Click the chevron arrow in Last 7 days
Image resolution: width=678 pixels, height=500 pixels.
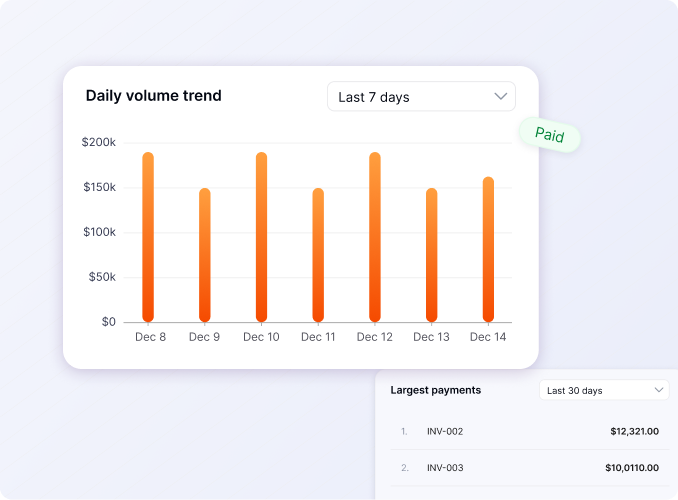coord(501,97)
